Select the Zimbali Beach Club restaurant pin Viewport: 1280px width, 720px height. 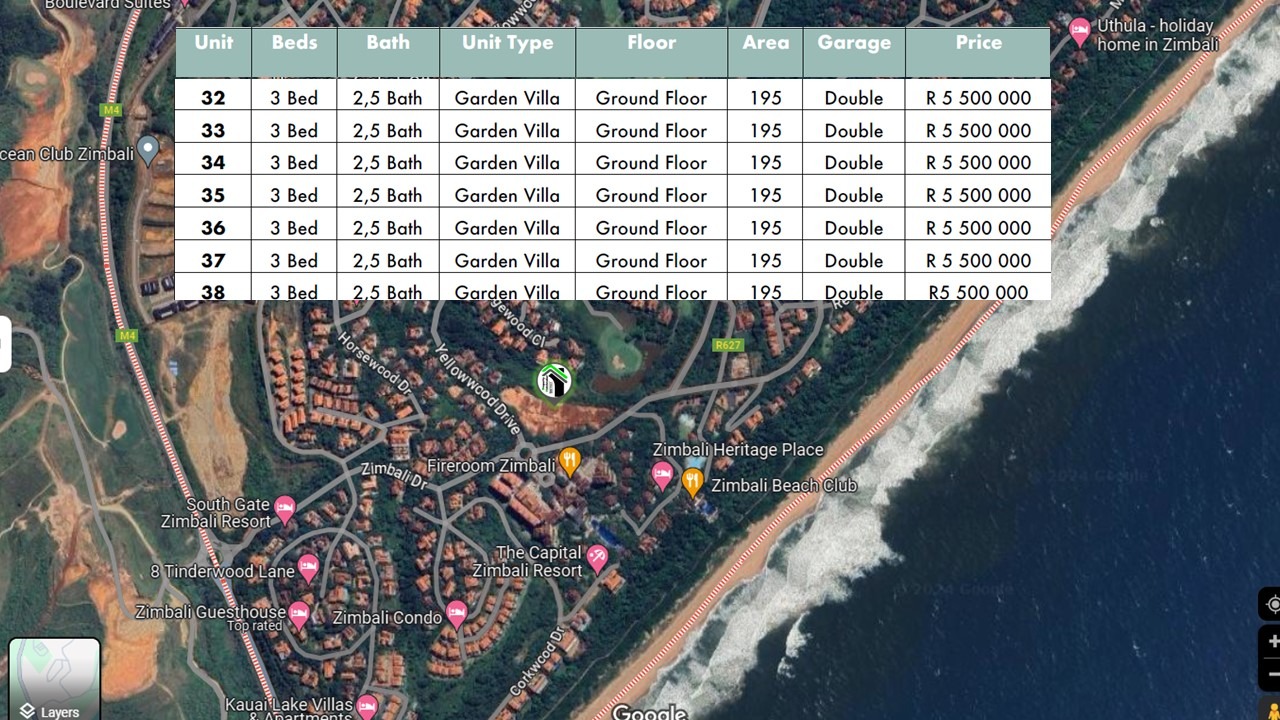tap(693, 481)
